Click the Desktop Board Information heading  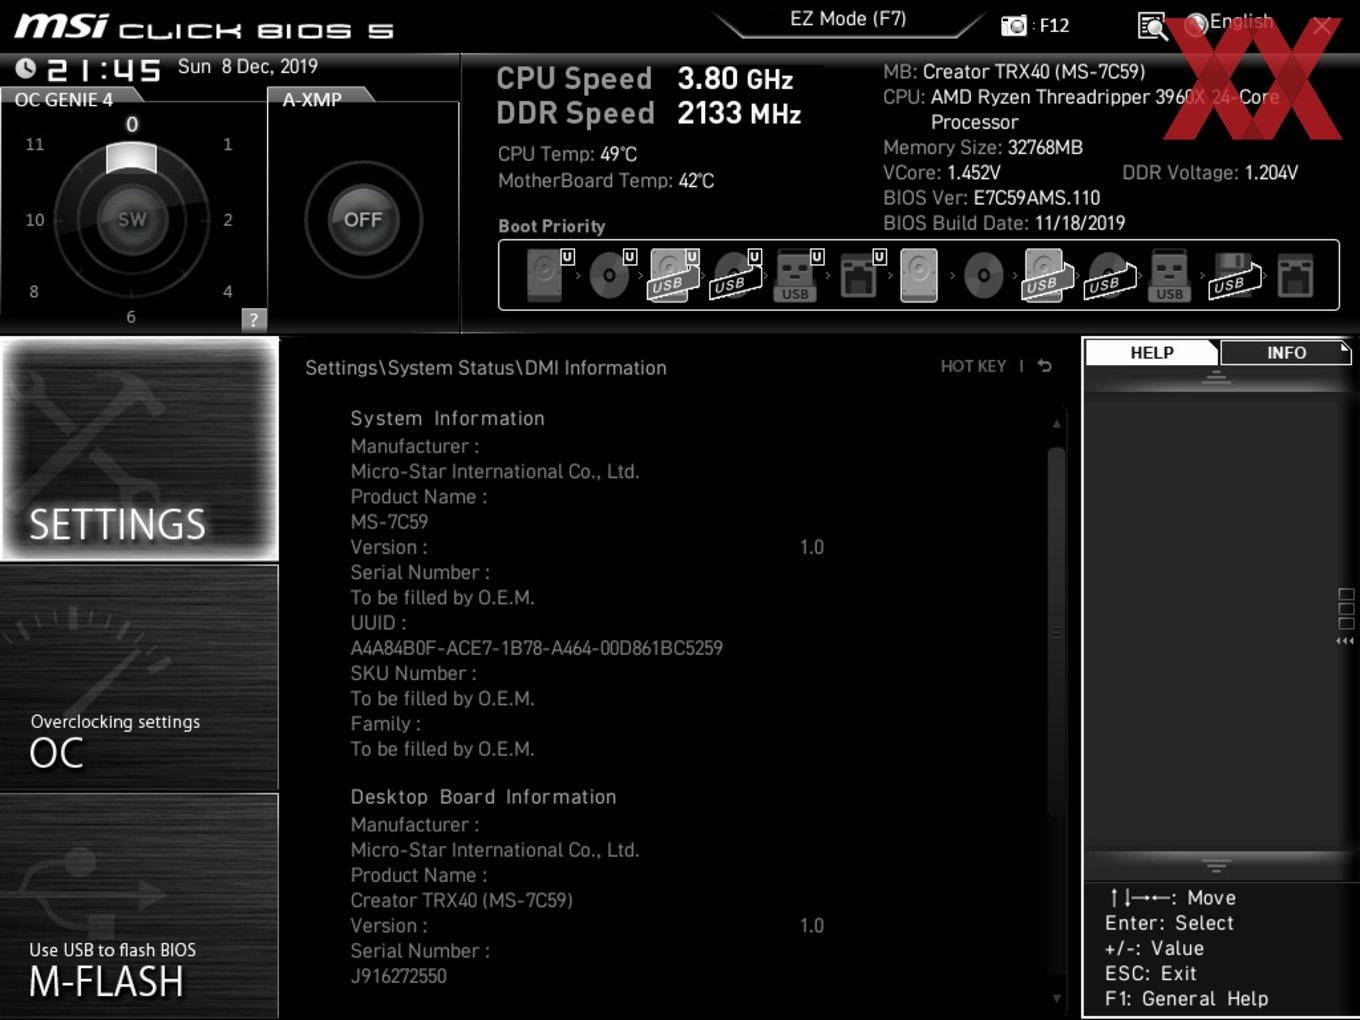[x=483, y=797]
